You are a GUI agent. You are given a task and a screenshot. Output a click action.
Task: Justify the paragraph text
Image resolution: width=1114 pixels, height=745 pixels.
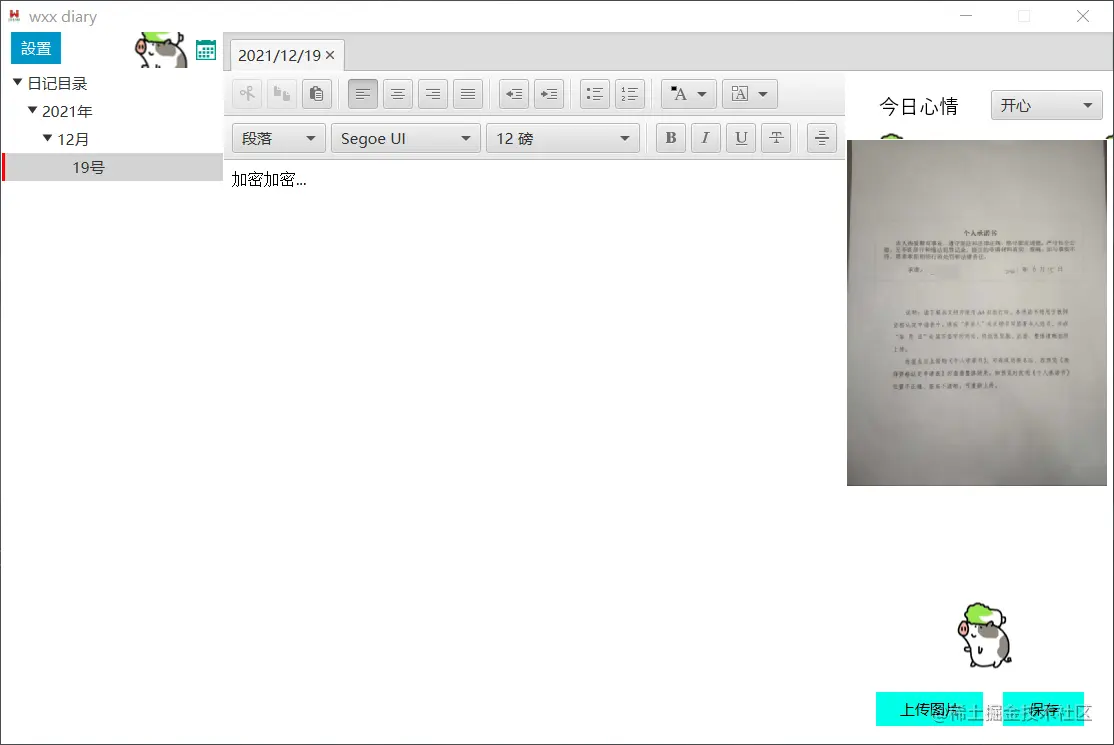[468, 94]
